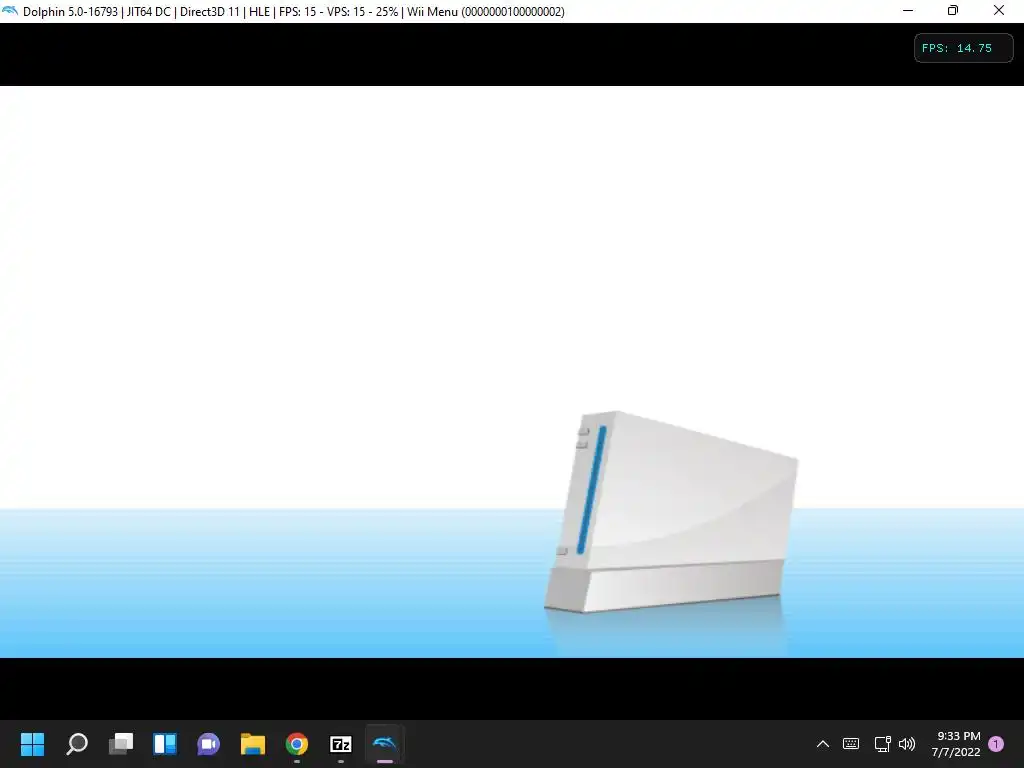Minimize the Dolphin window
This screenshot has height=768, width=1024.
pos(908,10)
